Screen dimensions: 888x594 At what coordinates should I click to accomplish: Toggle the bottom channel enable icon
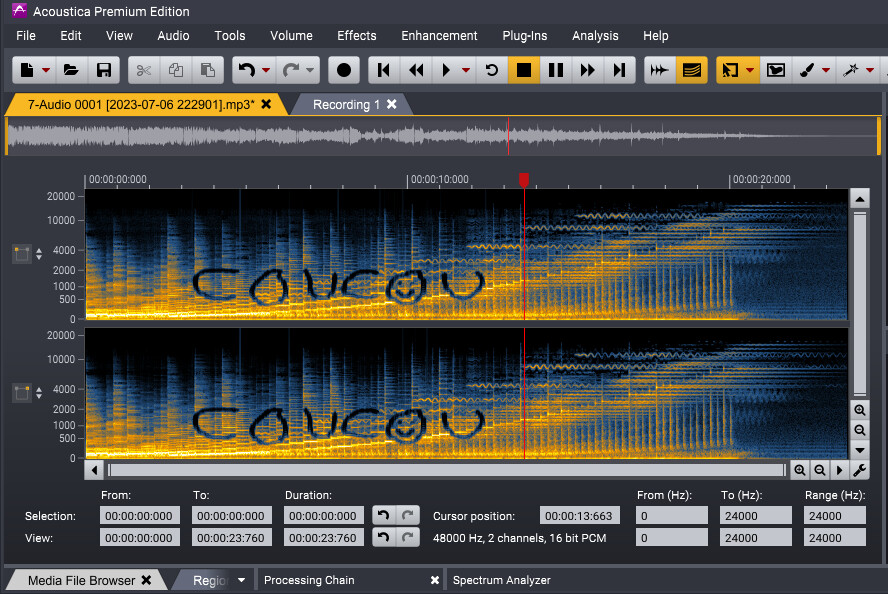22,393
